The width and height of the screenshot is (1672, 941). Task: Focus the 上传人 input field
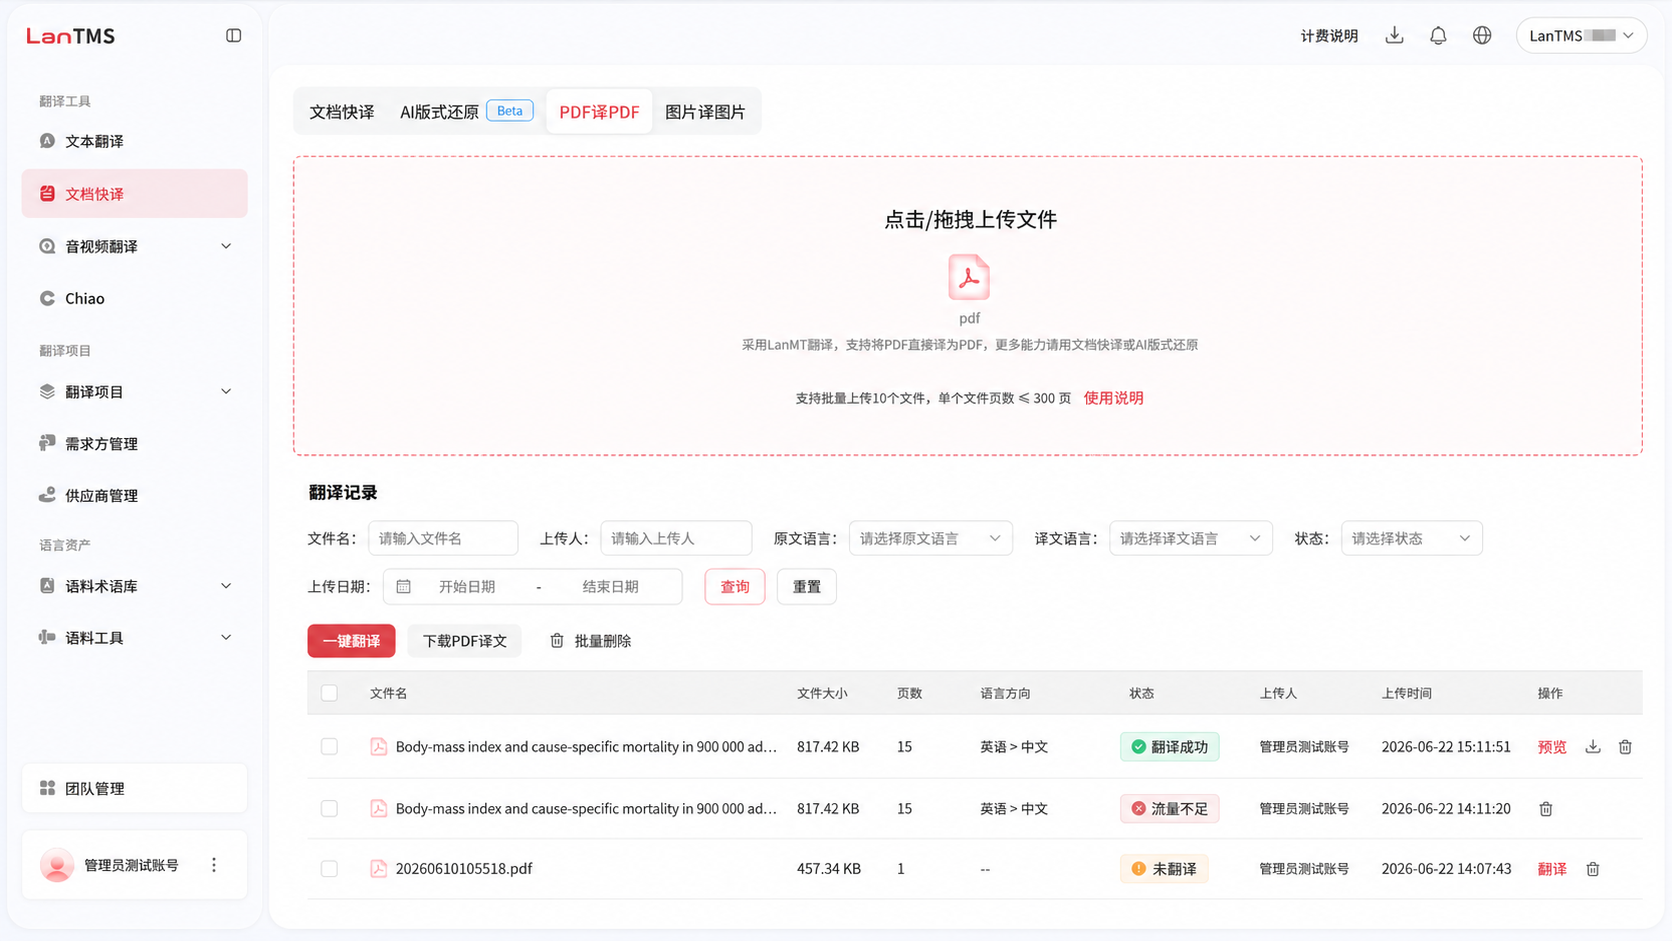tap(676, 538)
